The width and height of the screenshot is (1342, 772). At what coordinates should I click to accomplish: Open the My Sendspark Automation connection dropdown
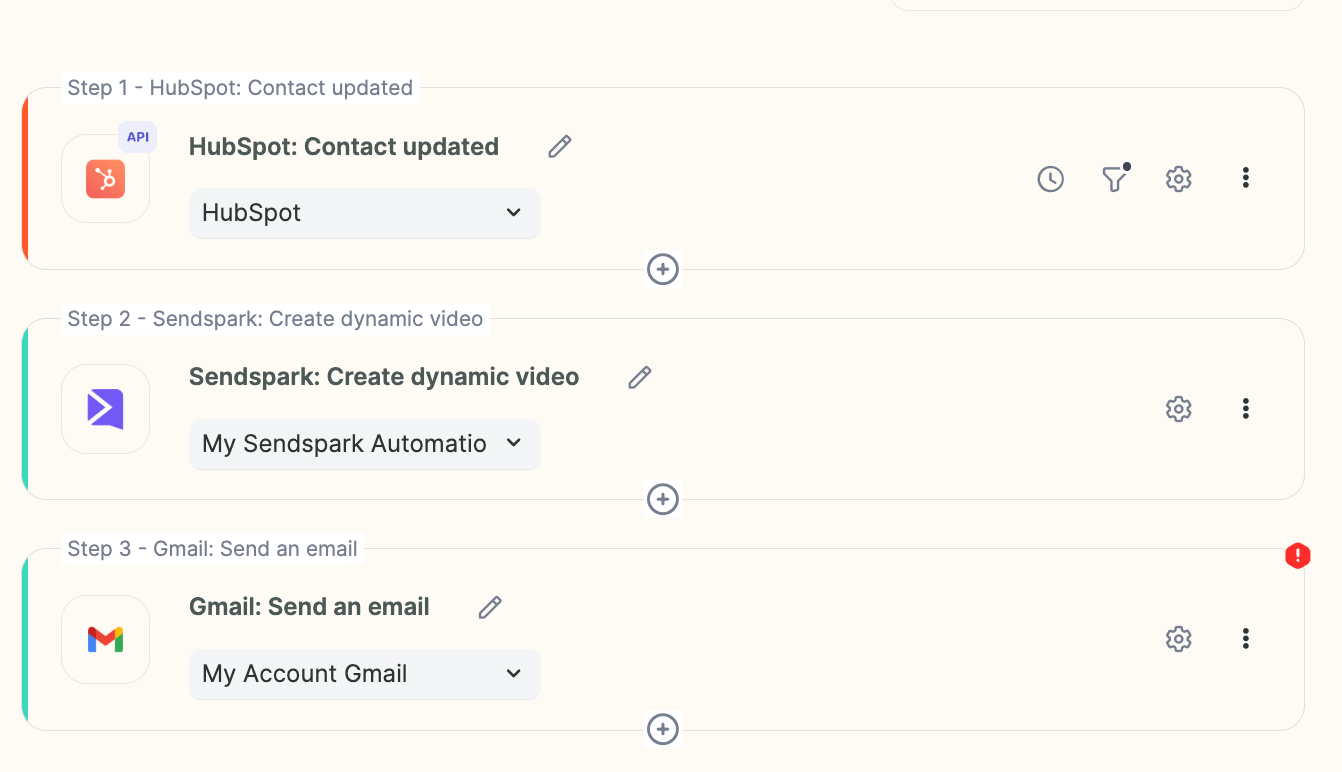(365, 444)
